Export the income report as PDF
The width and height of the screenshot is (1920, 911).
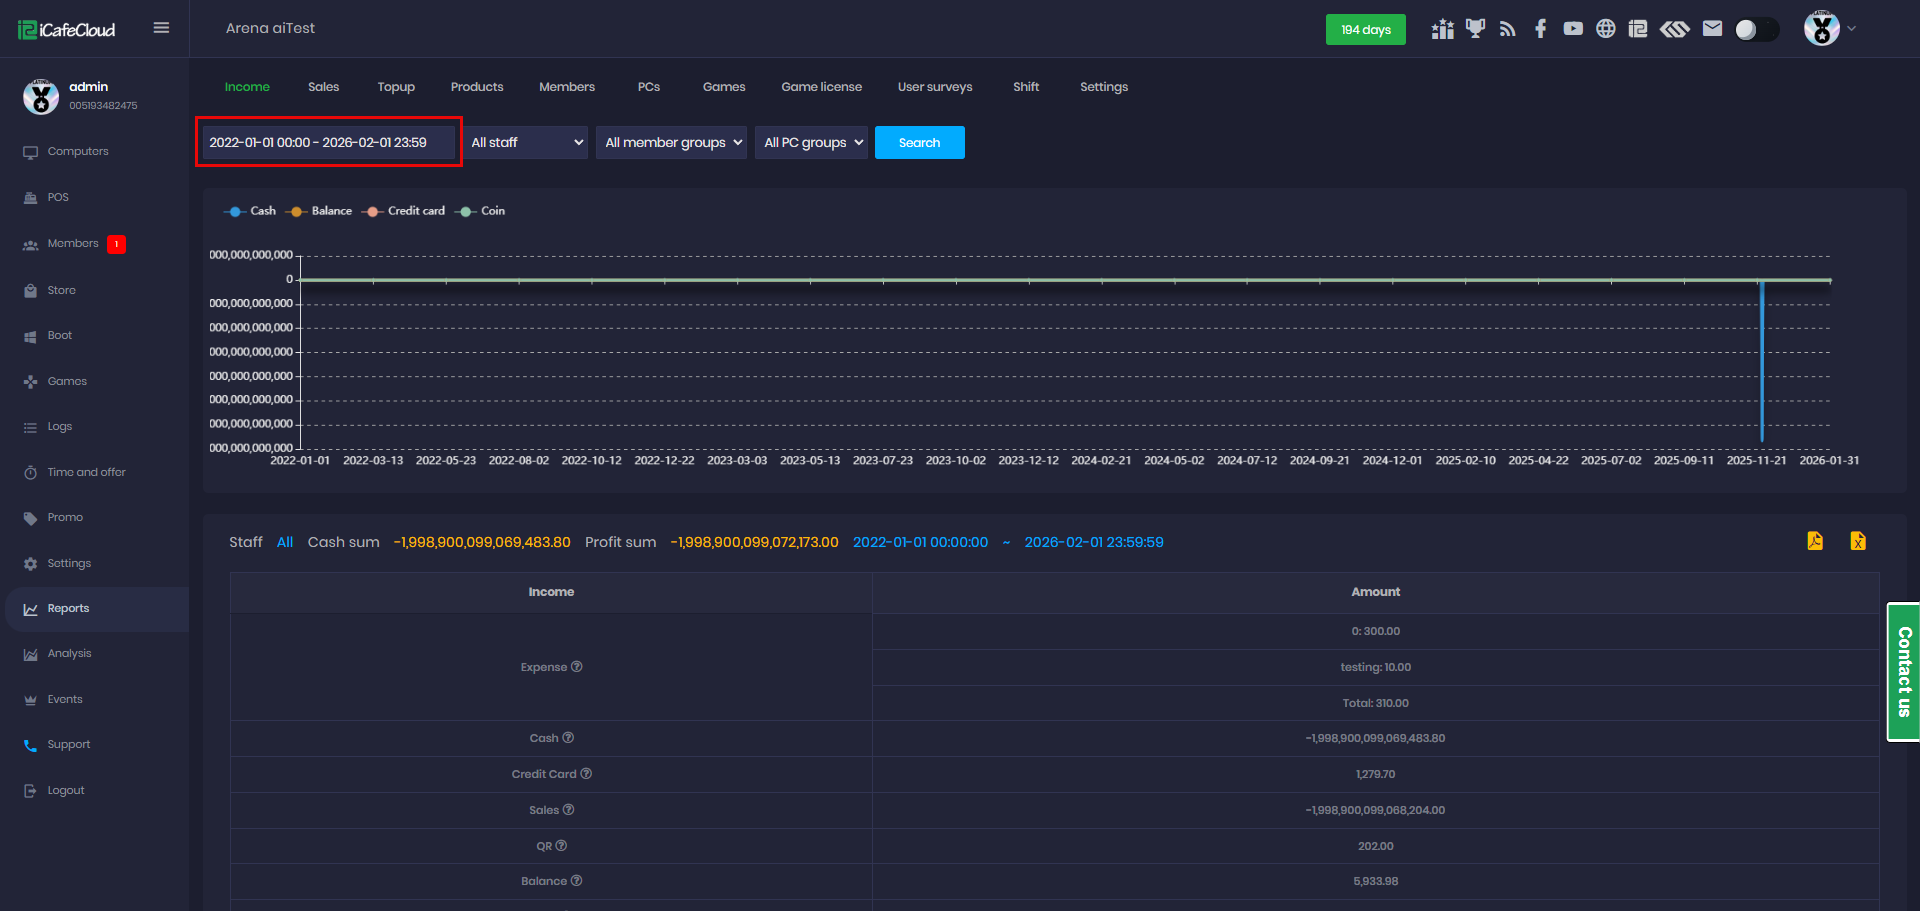click(x=1815, y=541)
